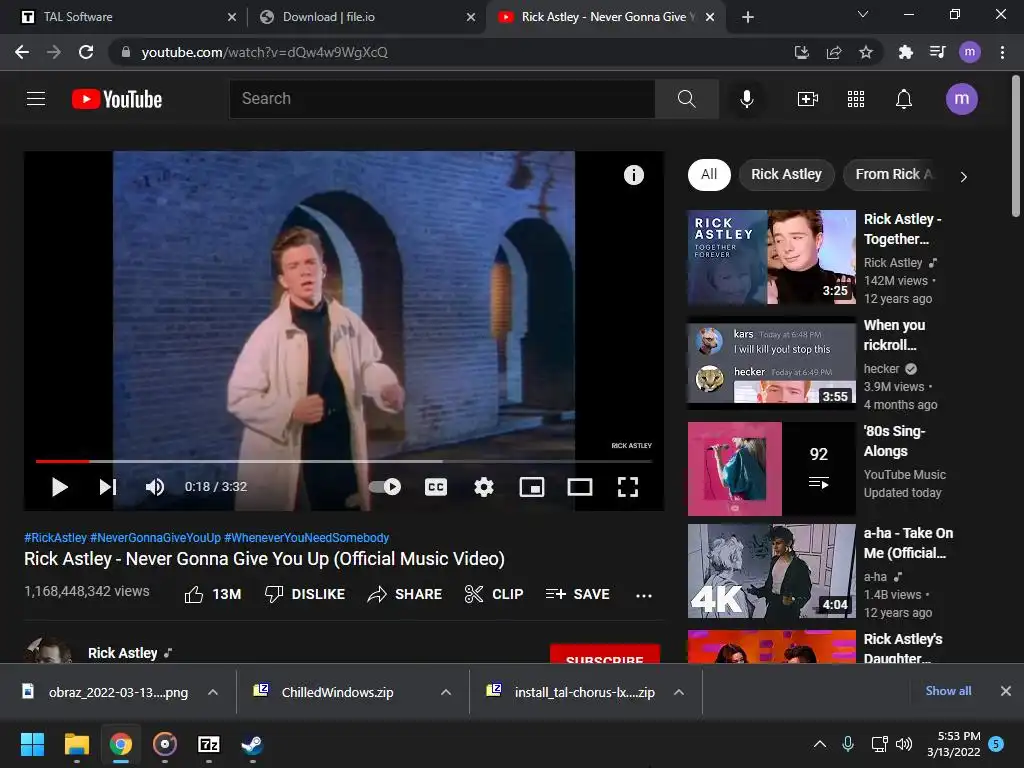
Task: Click the search magnifier button
Action: (x=686, y=99)
